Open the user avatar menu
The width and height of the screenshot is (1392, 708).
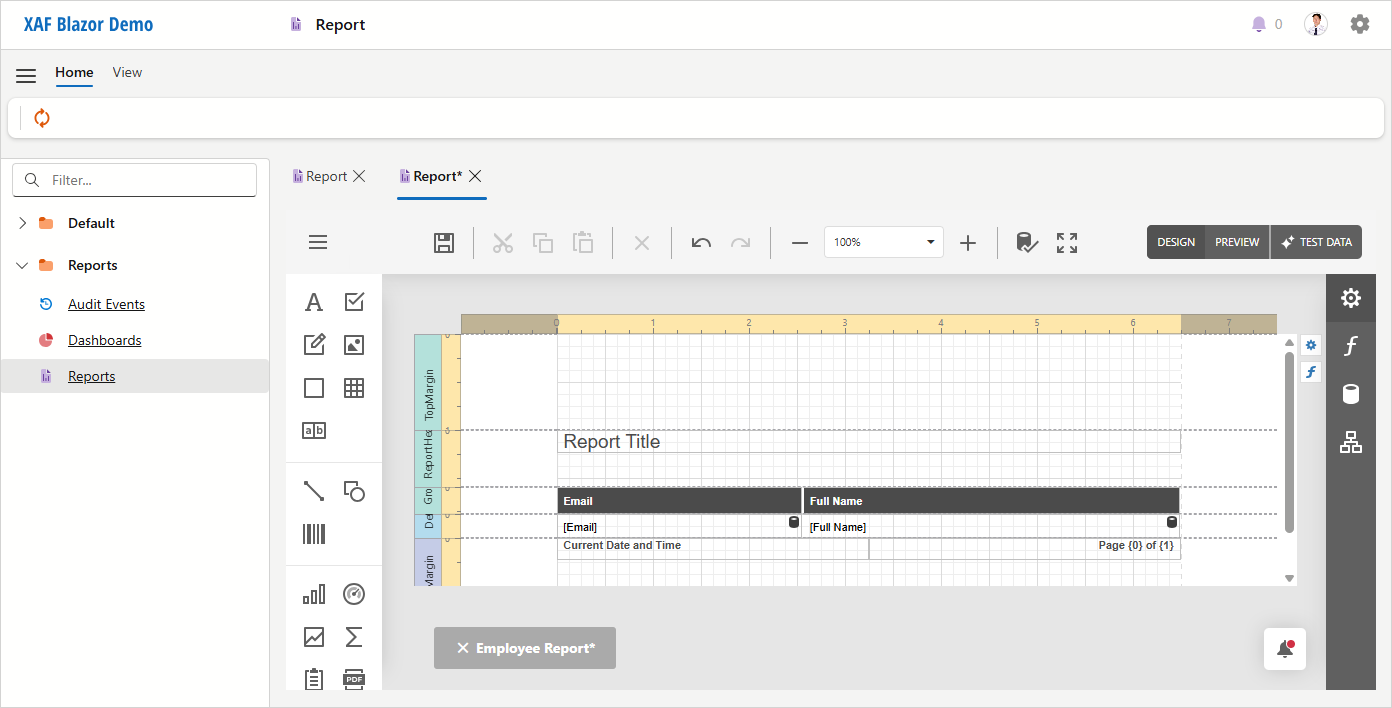[x=1316, y=24]
